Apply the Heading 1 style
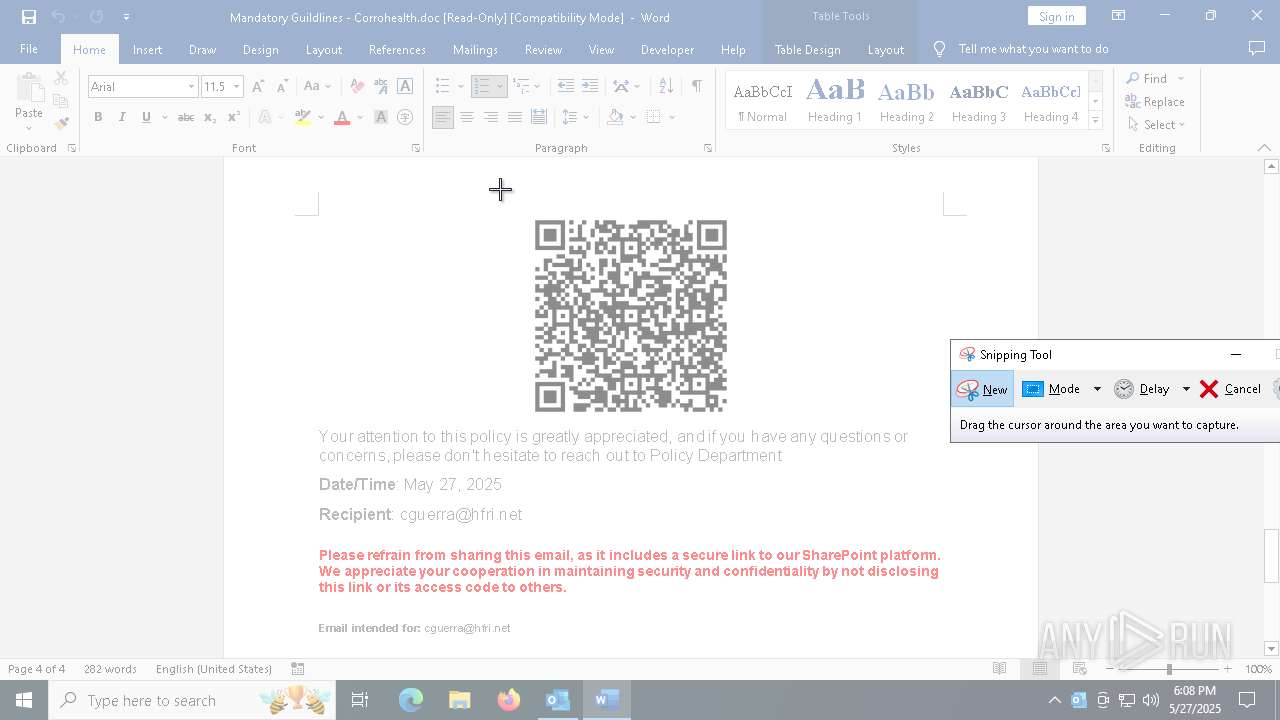The width and height of the screenshot is (1280, 720). coord(835,100)
